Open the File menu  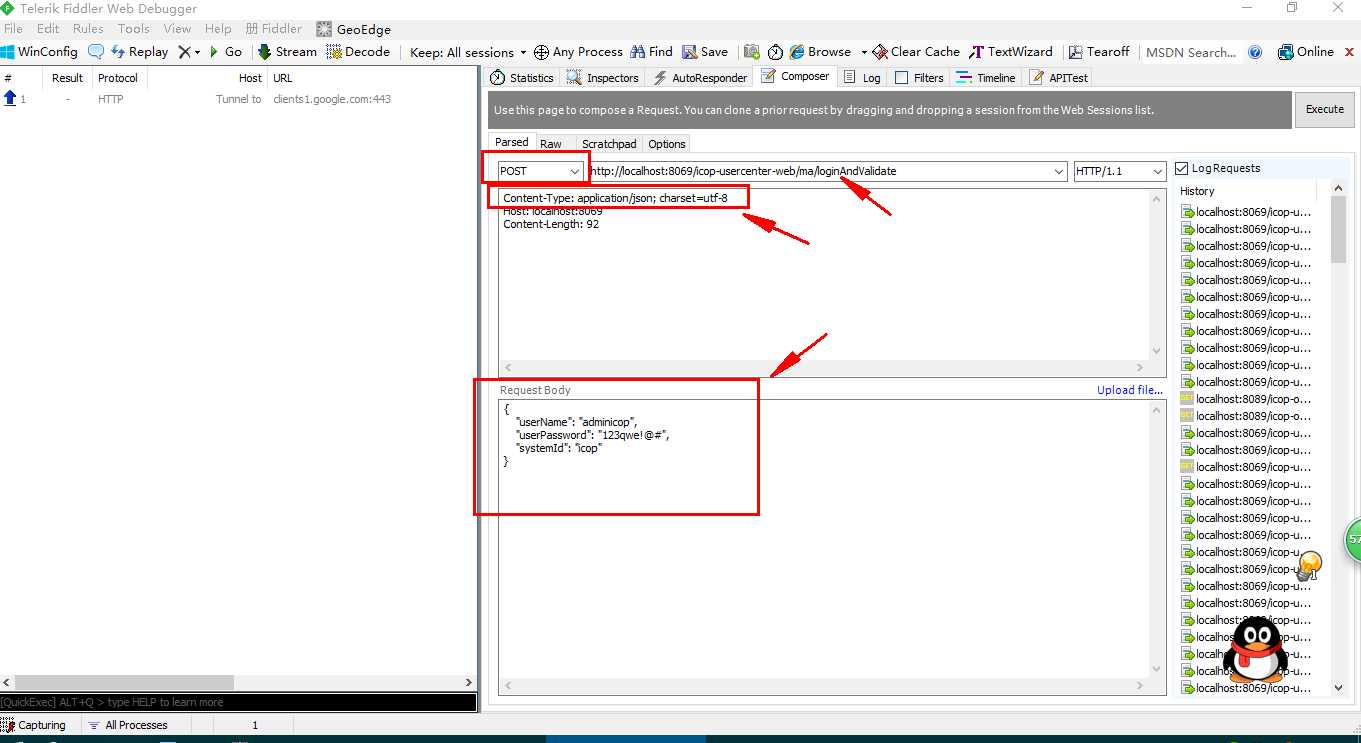point(13,28)
